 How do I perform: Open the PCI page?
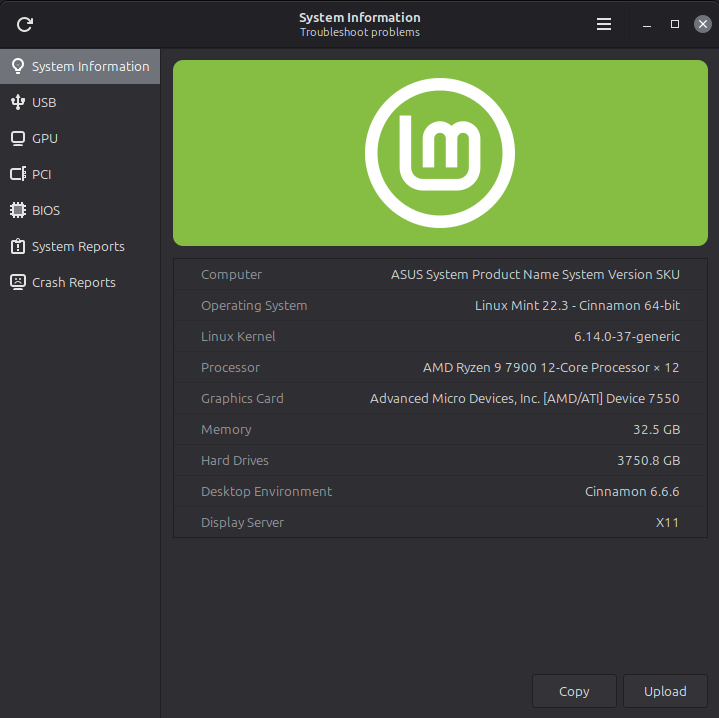click(80, 174)
